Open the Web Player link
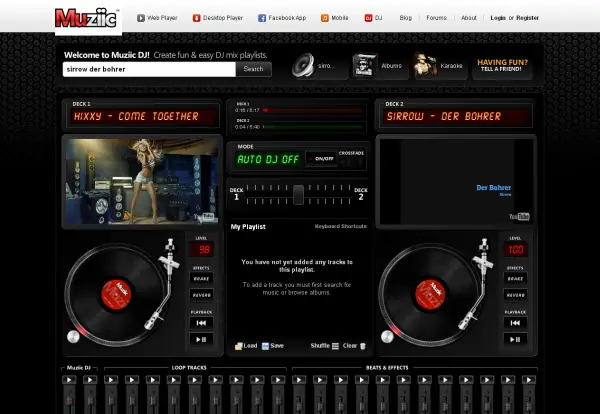600x414 pixels. coord(157,18)
